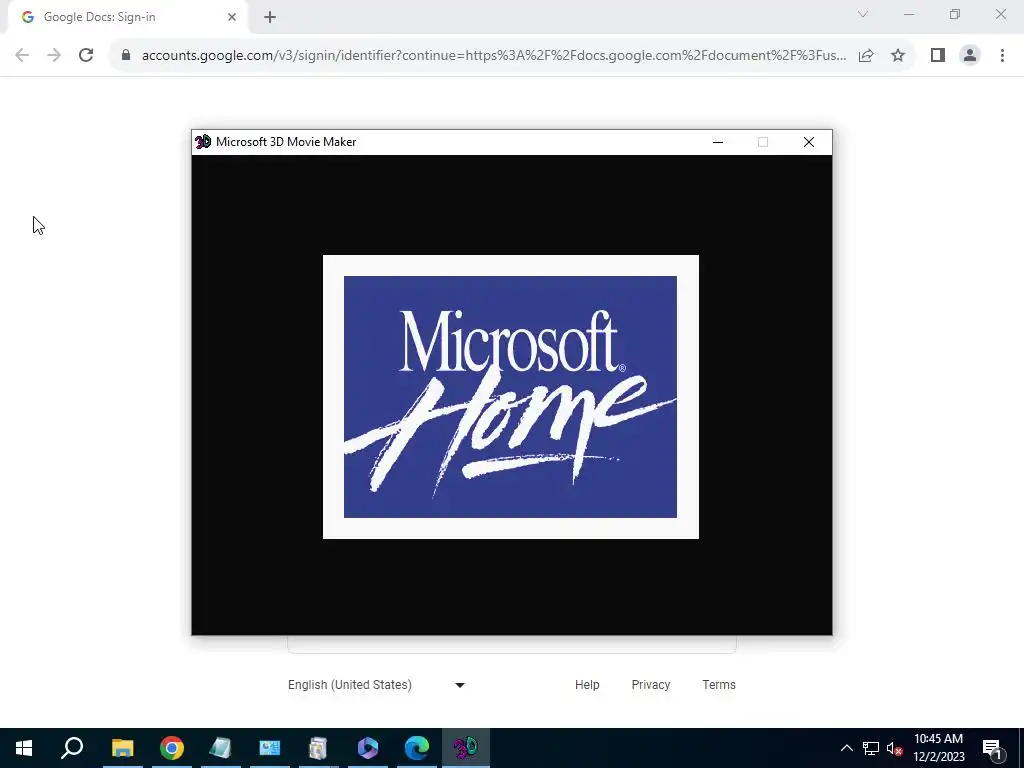This screenshot has width=1024, height=768.
Task: Open taskbar Search
Action: 72,748
